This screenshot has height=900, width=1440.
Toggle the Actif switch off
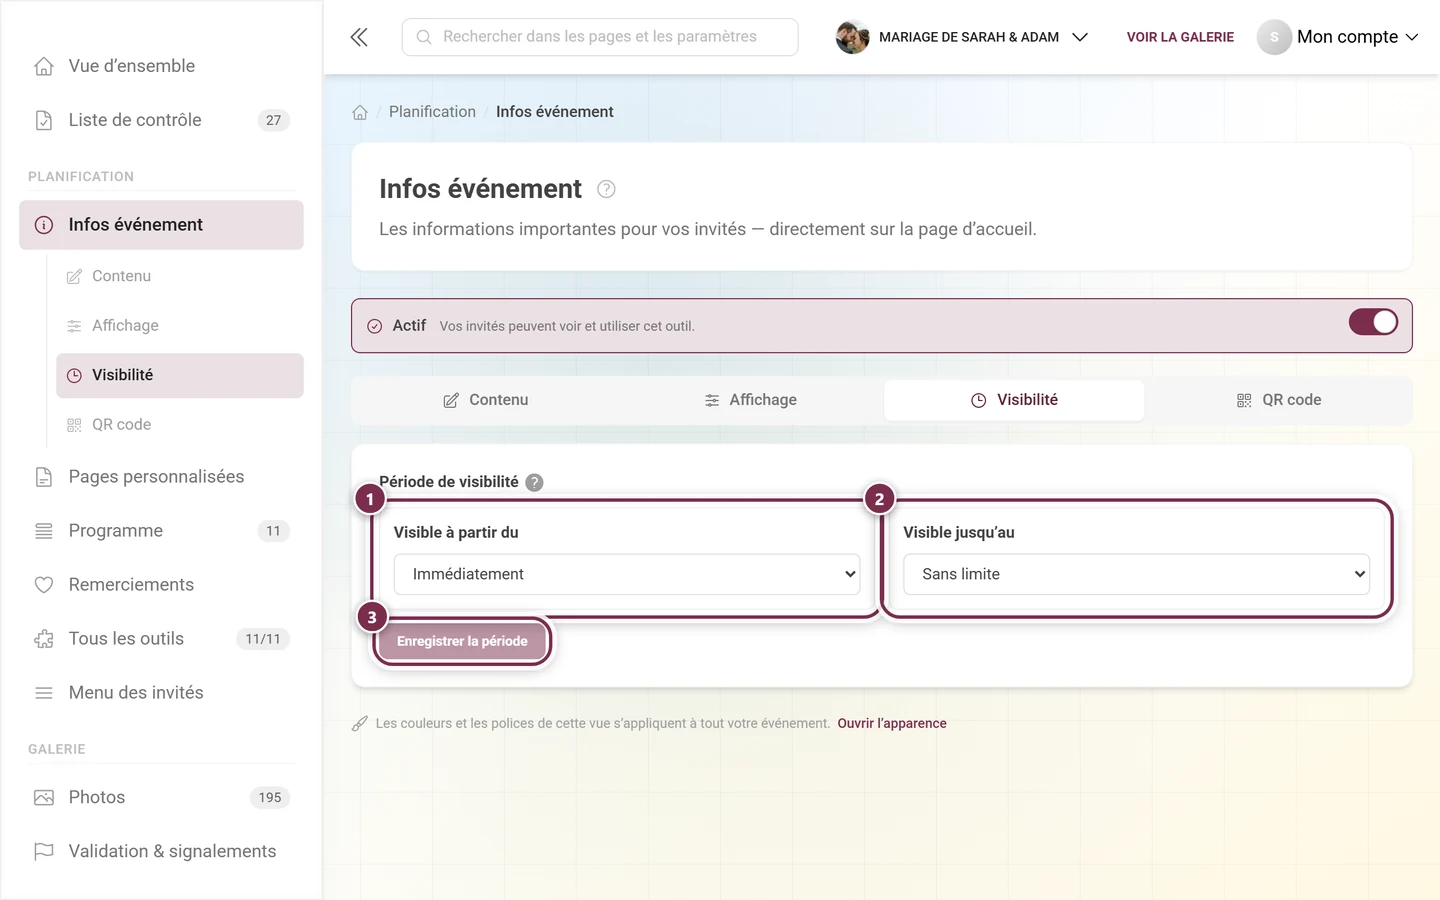tap(1373, 322)
